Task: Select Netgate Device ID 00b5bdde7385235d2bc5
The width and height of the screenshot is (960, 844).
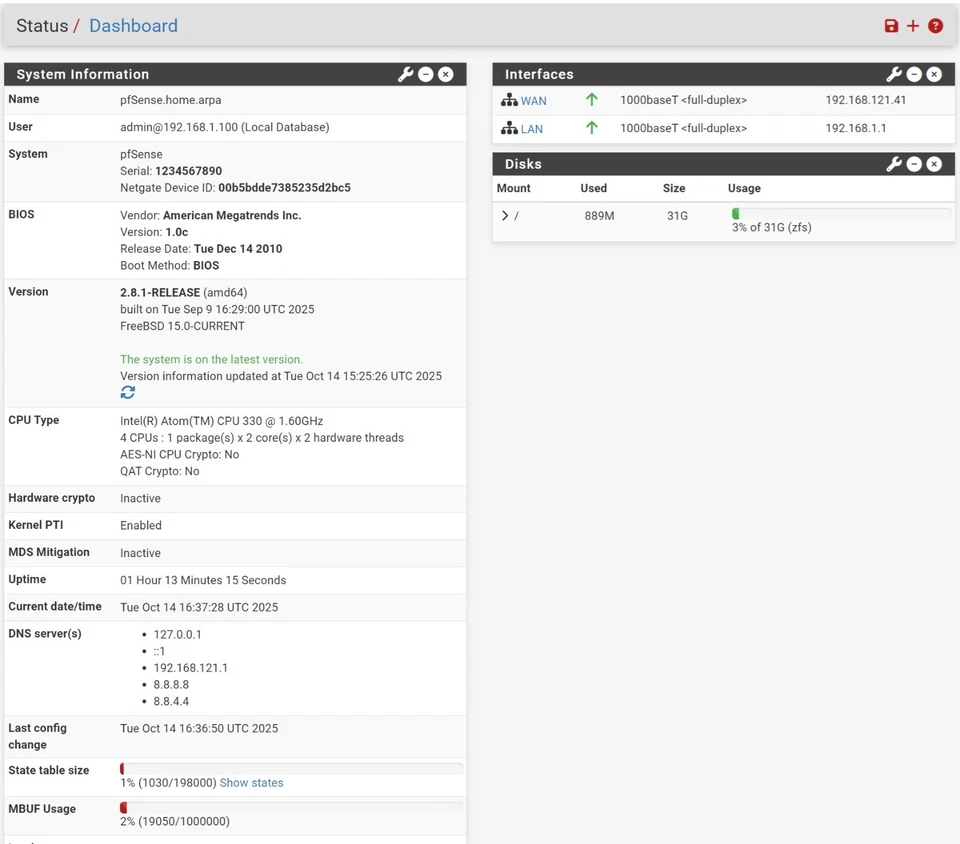Action: [285, 187]
